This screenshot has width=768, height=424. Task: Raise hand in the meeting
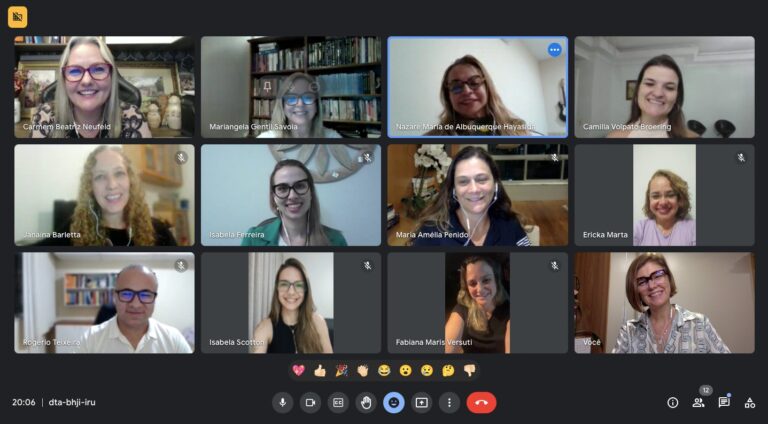[366, 402]
